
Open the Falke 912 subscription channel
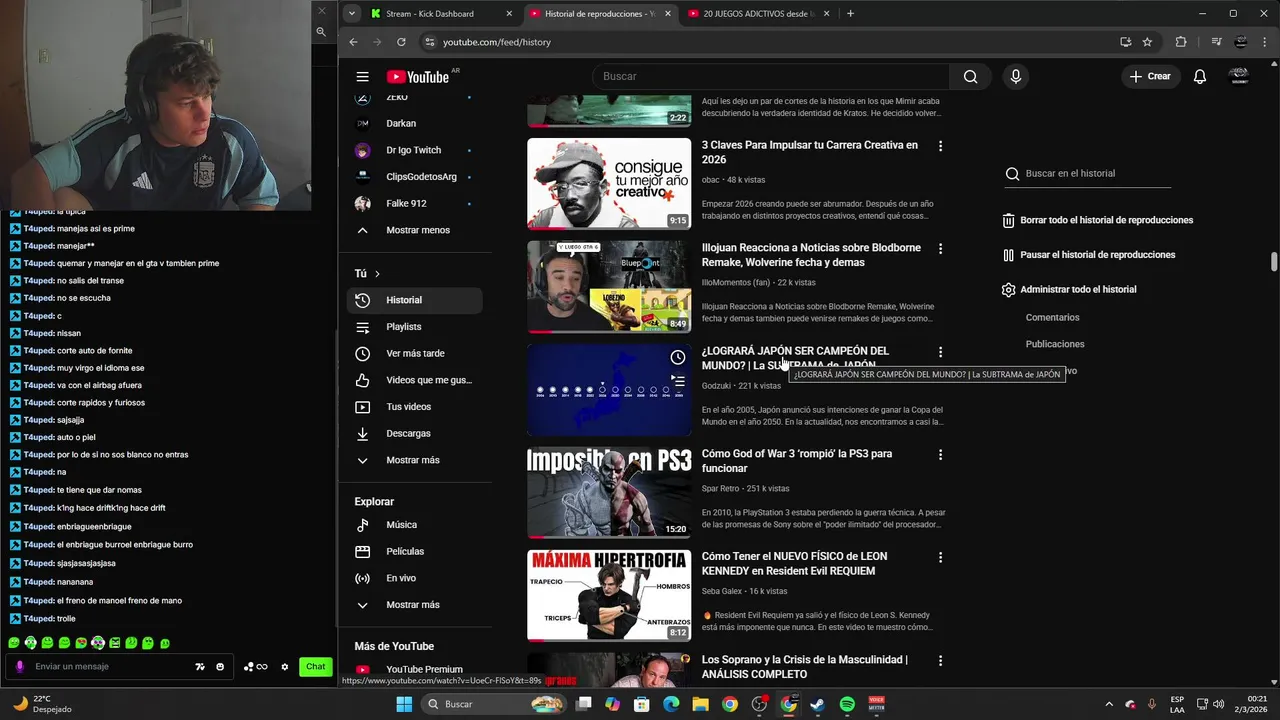[414, 203]
